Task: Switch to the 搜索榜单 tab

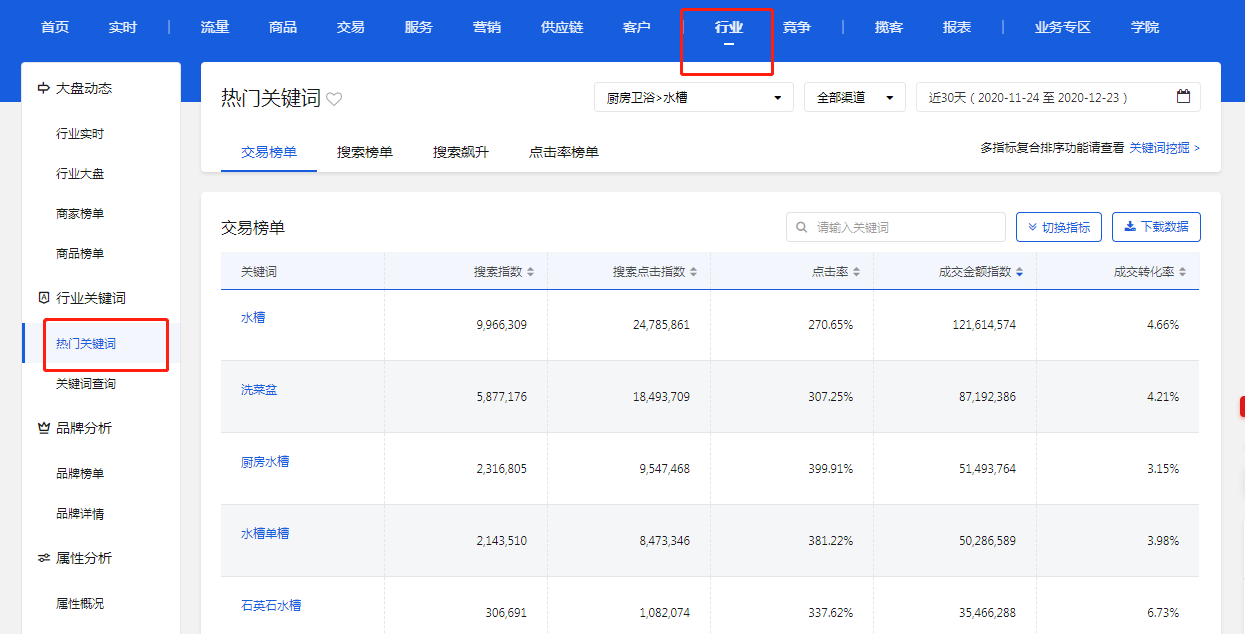Action: [365, 152]
